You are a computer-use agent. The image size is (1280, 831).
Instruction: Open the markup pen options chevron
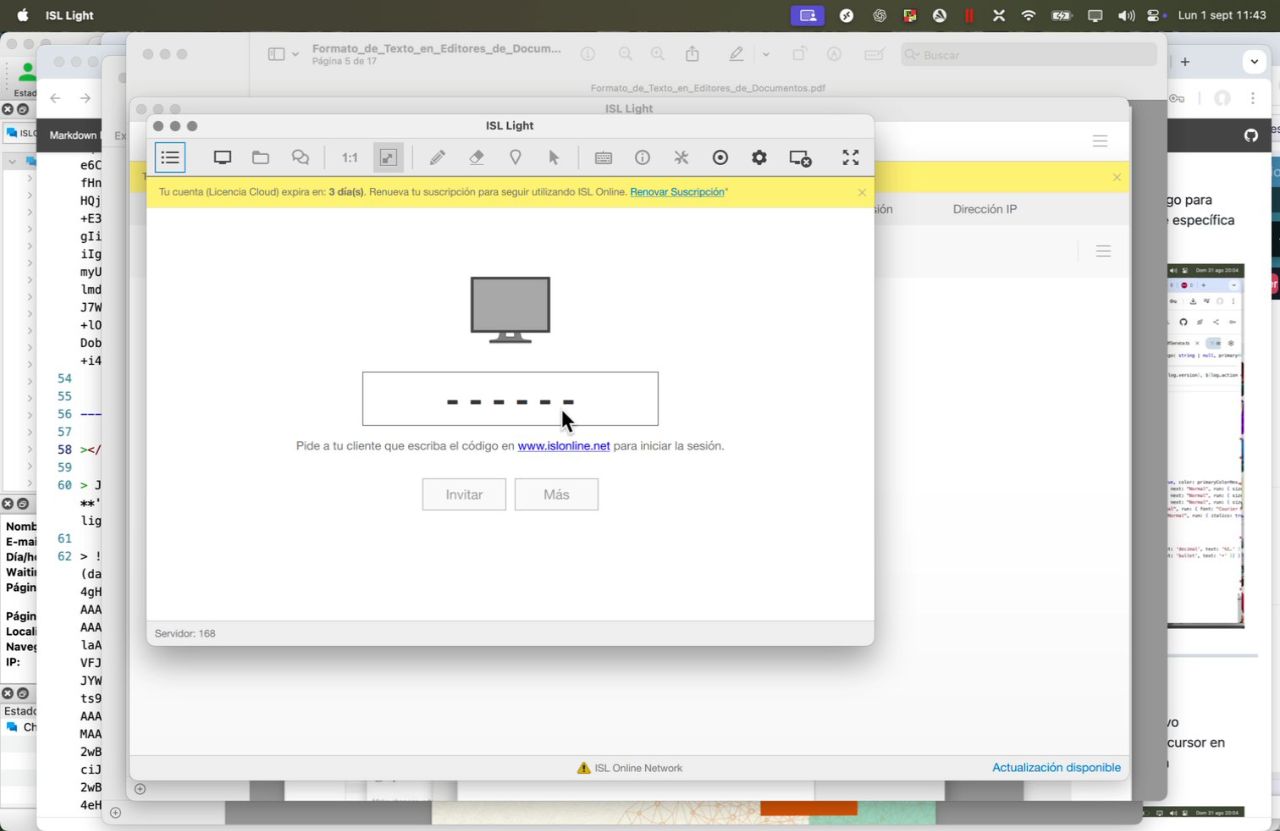766,54
